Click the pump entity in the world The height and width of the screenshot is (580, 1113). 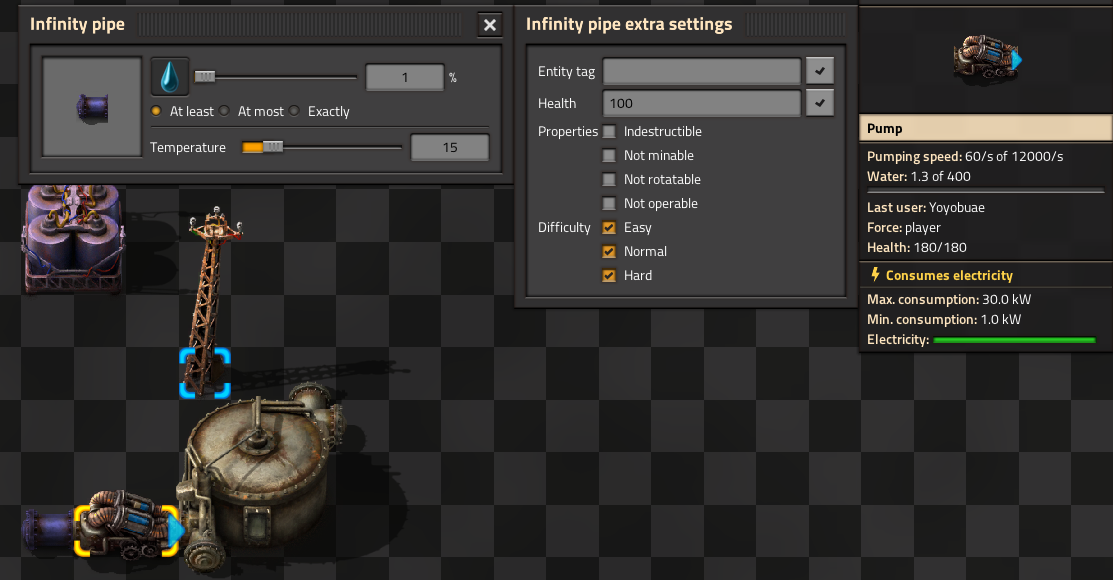pyautogui.click(x=125, y=527)
